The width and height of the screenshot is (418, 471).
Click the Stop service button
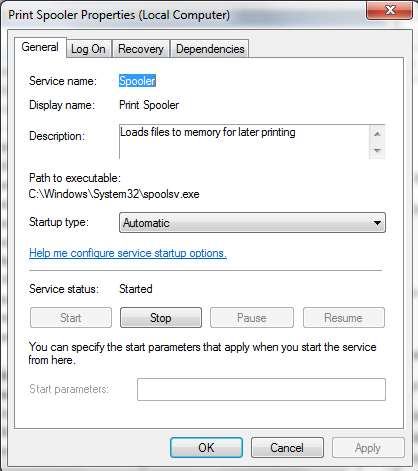(161, 318)
